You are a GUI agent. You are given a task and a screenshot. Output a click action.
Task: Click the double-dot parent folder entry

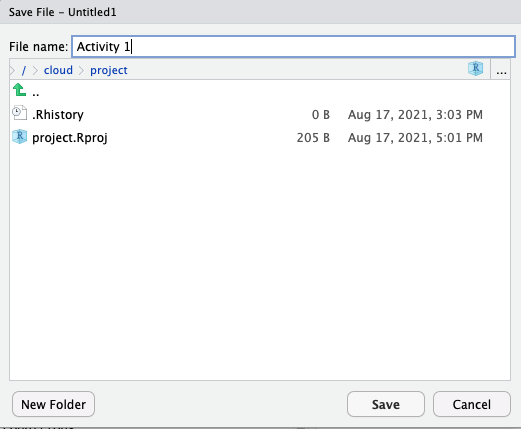pyautogui.click(x=36, y=94)
